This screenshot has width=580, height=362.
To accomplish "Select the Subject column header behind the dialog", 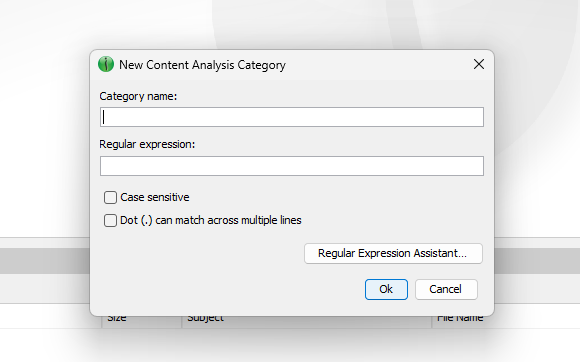I will coord(205,318).
